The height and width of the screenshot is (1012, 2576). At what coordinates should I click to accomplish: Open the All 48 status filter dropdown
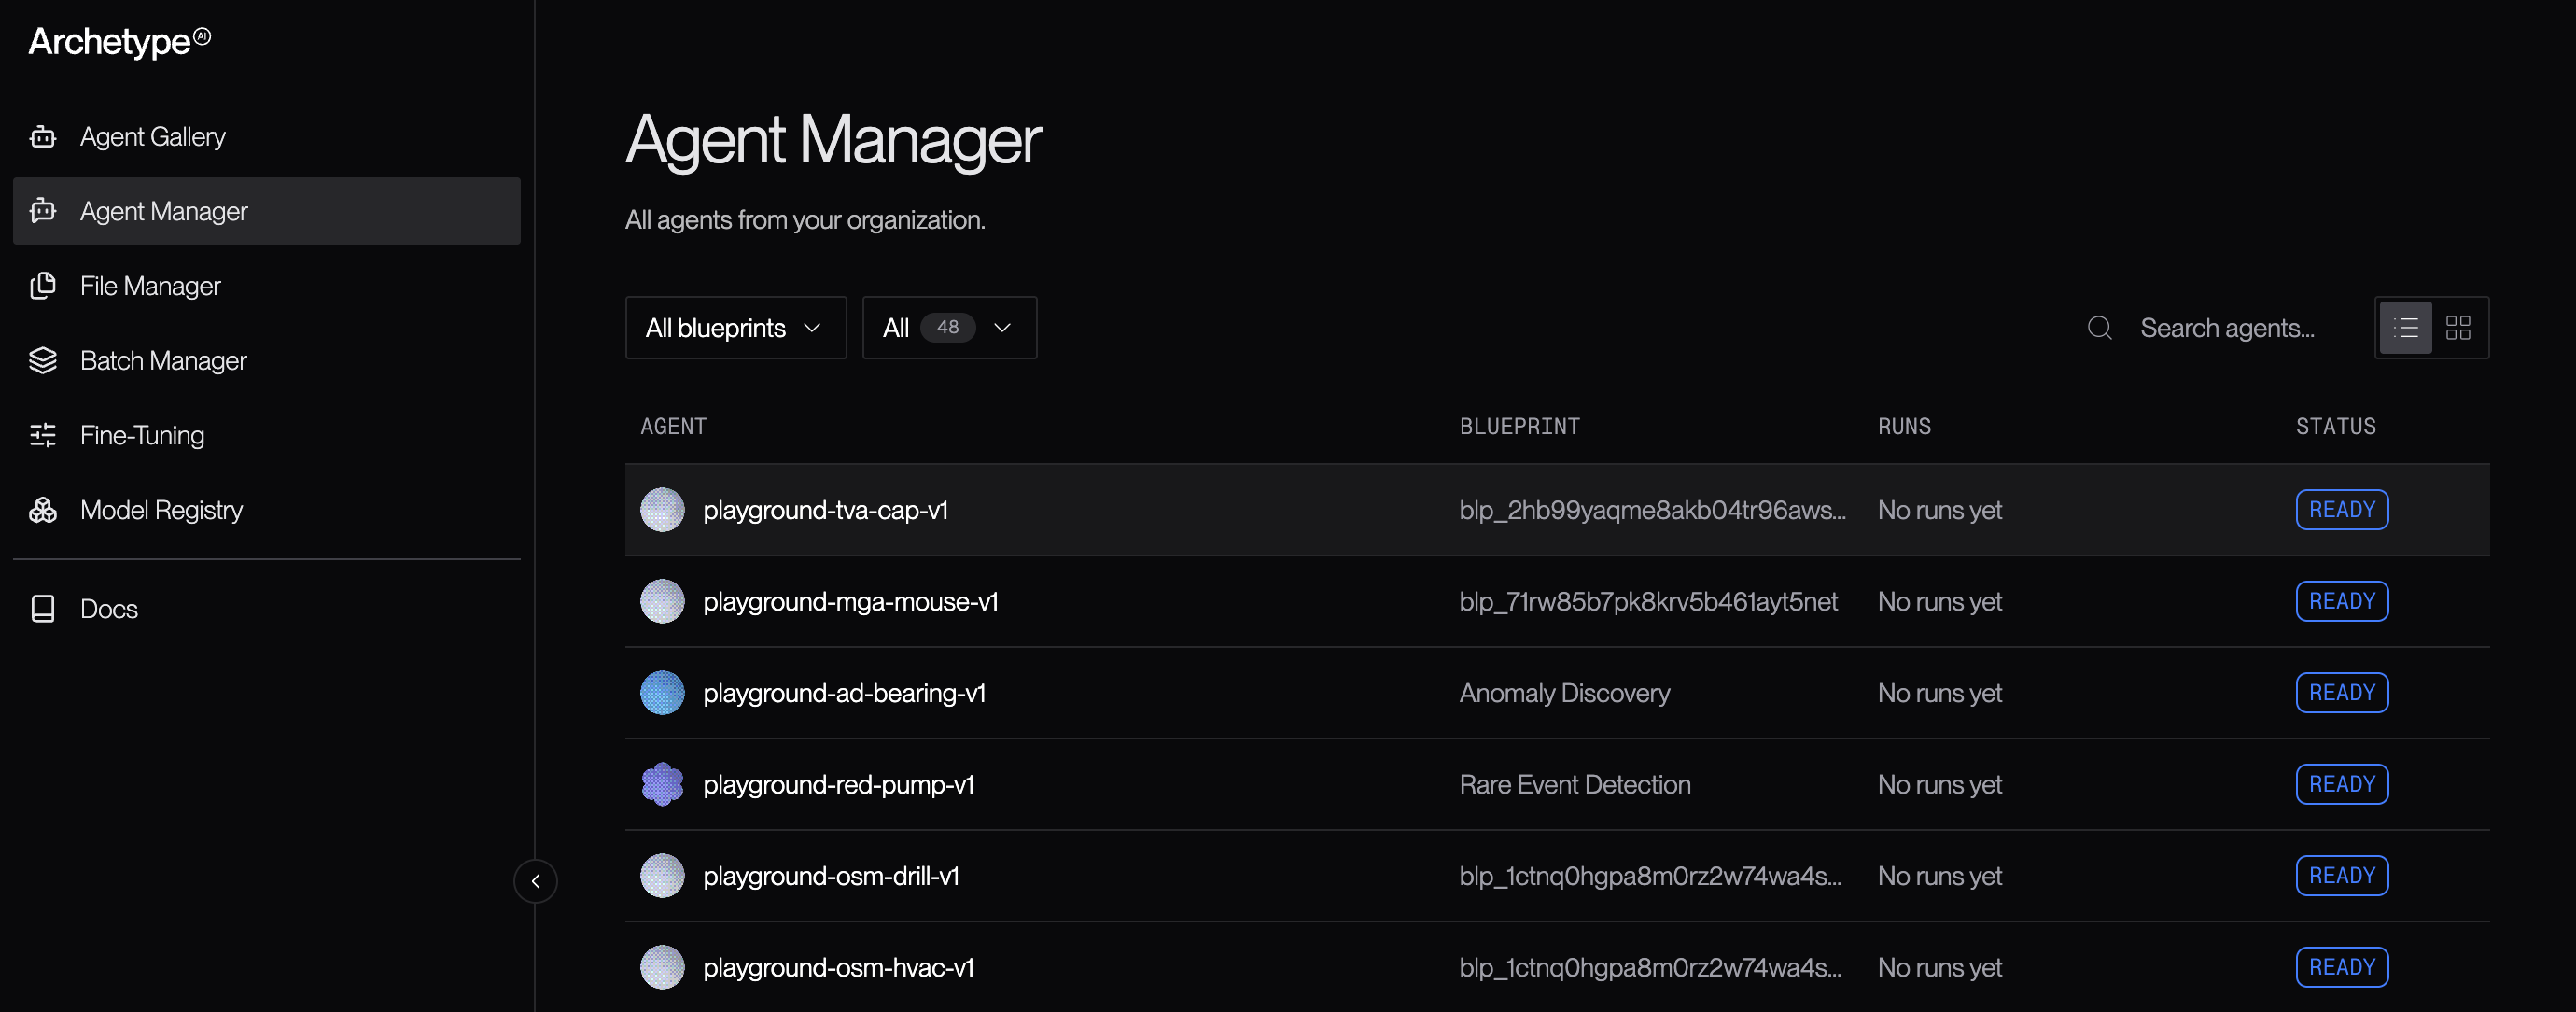click(x=949, y=328)
